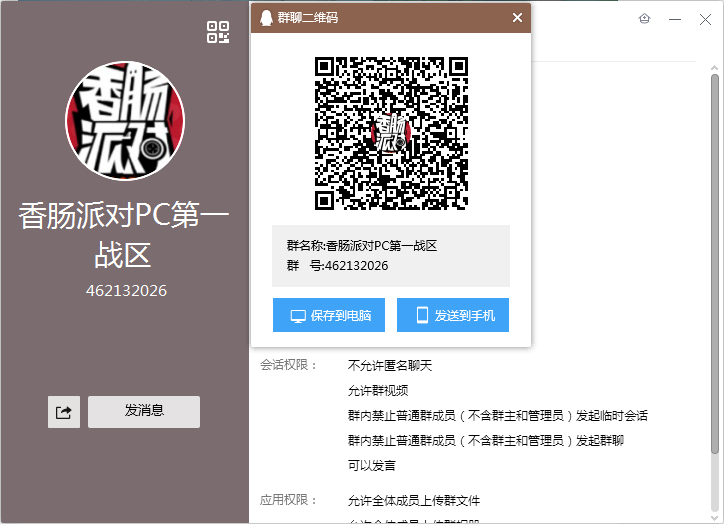Screen dimensions: 724x524
Task: Click the line about 发起临时会话
Action: [x=498, y=416]
